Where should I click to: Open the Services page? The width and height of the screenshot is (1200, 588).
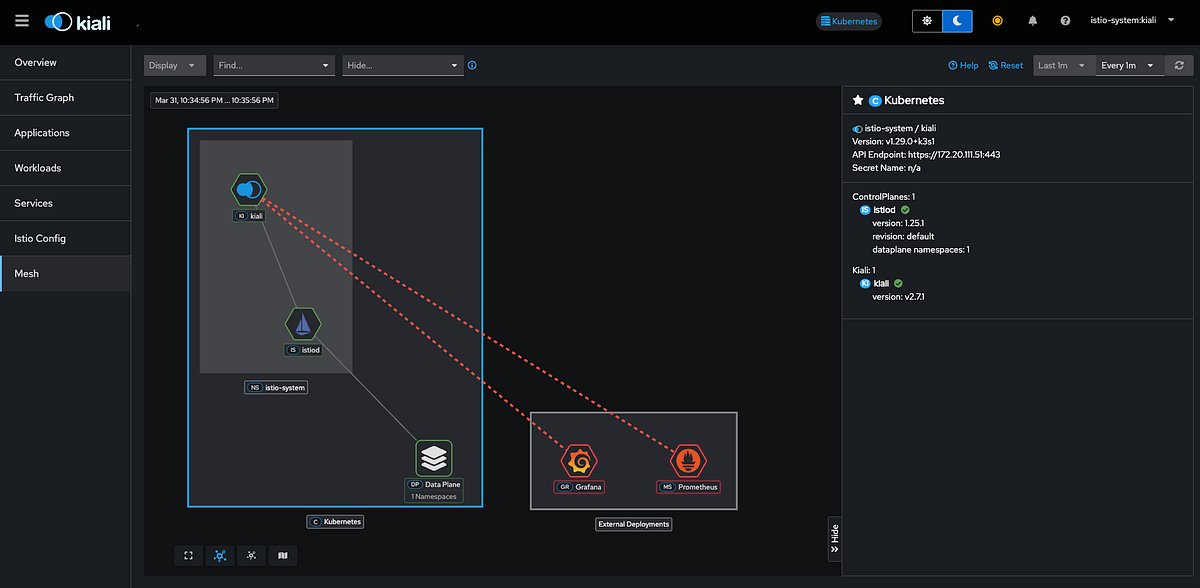(65, 203)
